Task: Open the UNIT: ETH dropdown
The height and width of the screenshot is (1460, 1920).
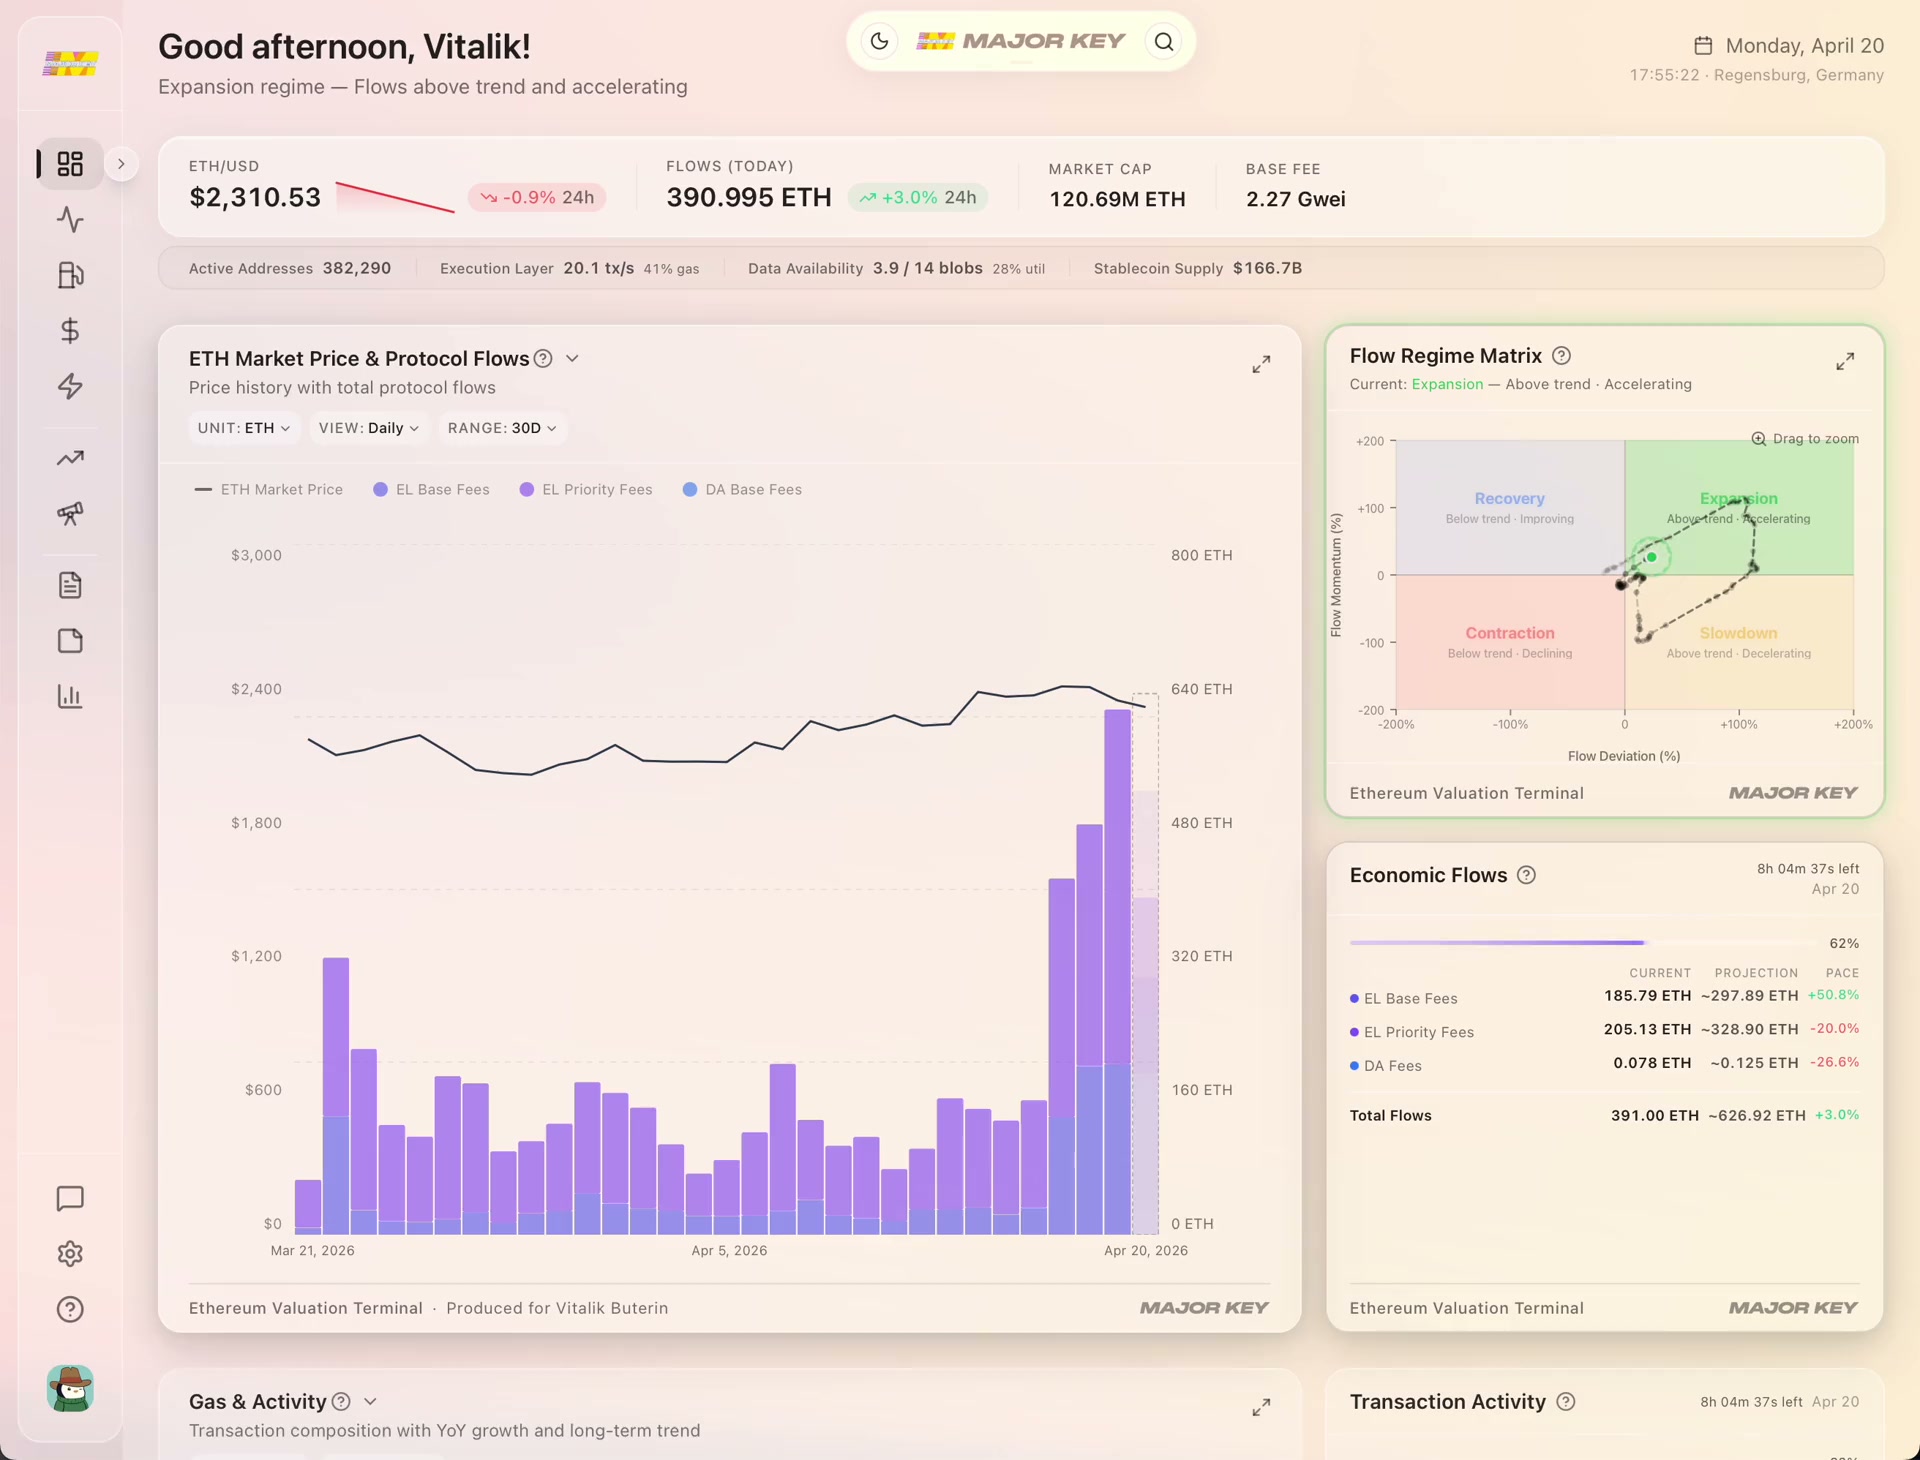Action: click(243, 428)
